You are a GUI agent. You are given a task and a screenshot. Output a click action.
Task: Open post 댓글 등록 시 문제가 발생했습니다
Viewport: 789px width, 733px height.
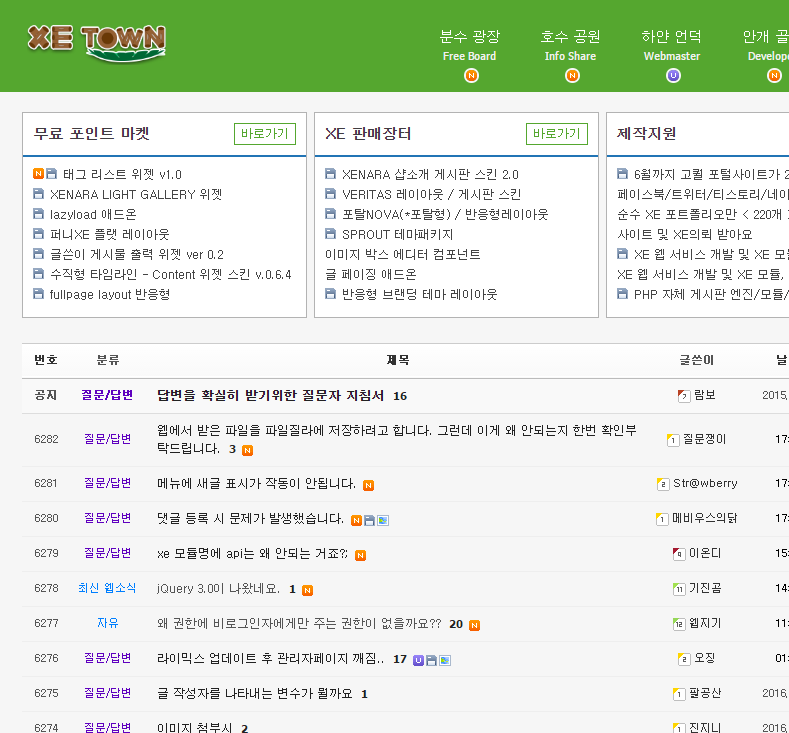(x=250, y=519)
